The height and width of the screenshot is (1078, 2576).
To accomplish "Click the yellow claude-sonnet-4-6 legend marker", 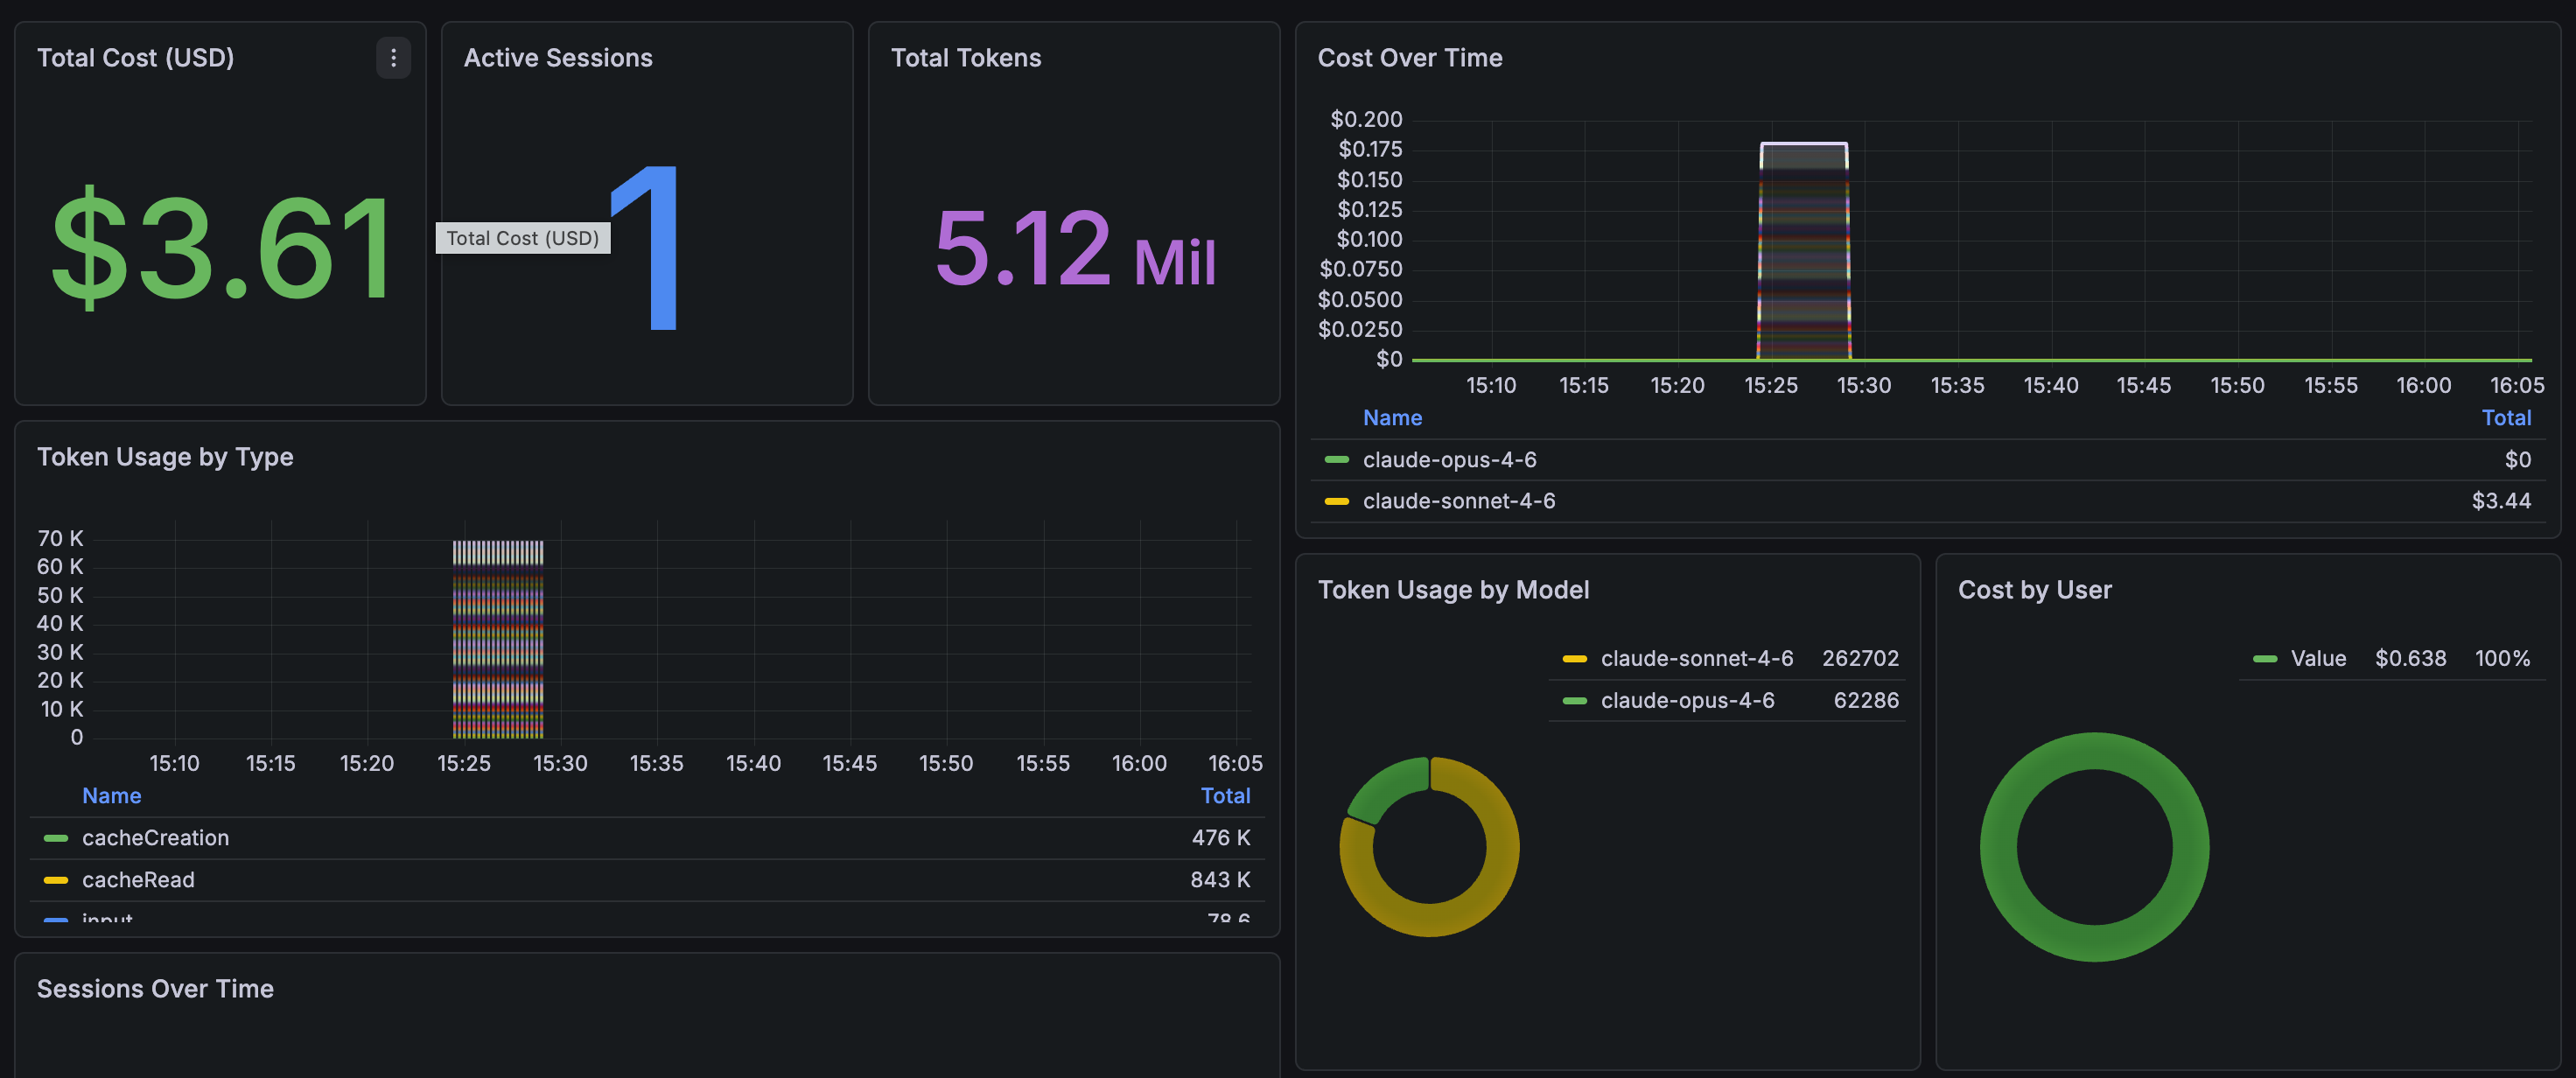I will pos(1338,501).
